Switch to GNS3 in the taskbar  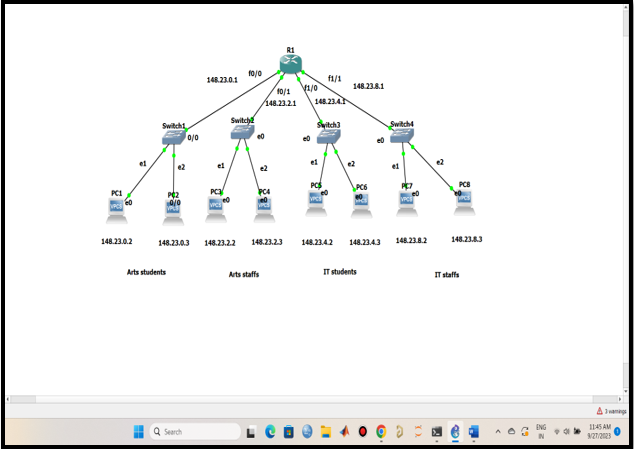pyautogui.click(x=455, y=432)
